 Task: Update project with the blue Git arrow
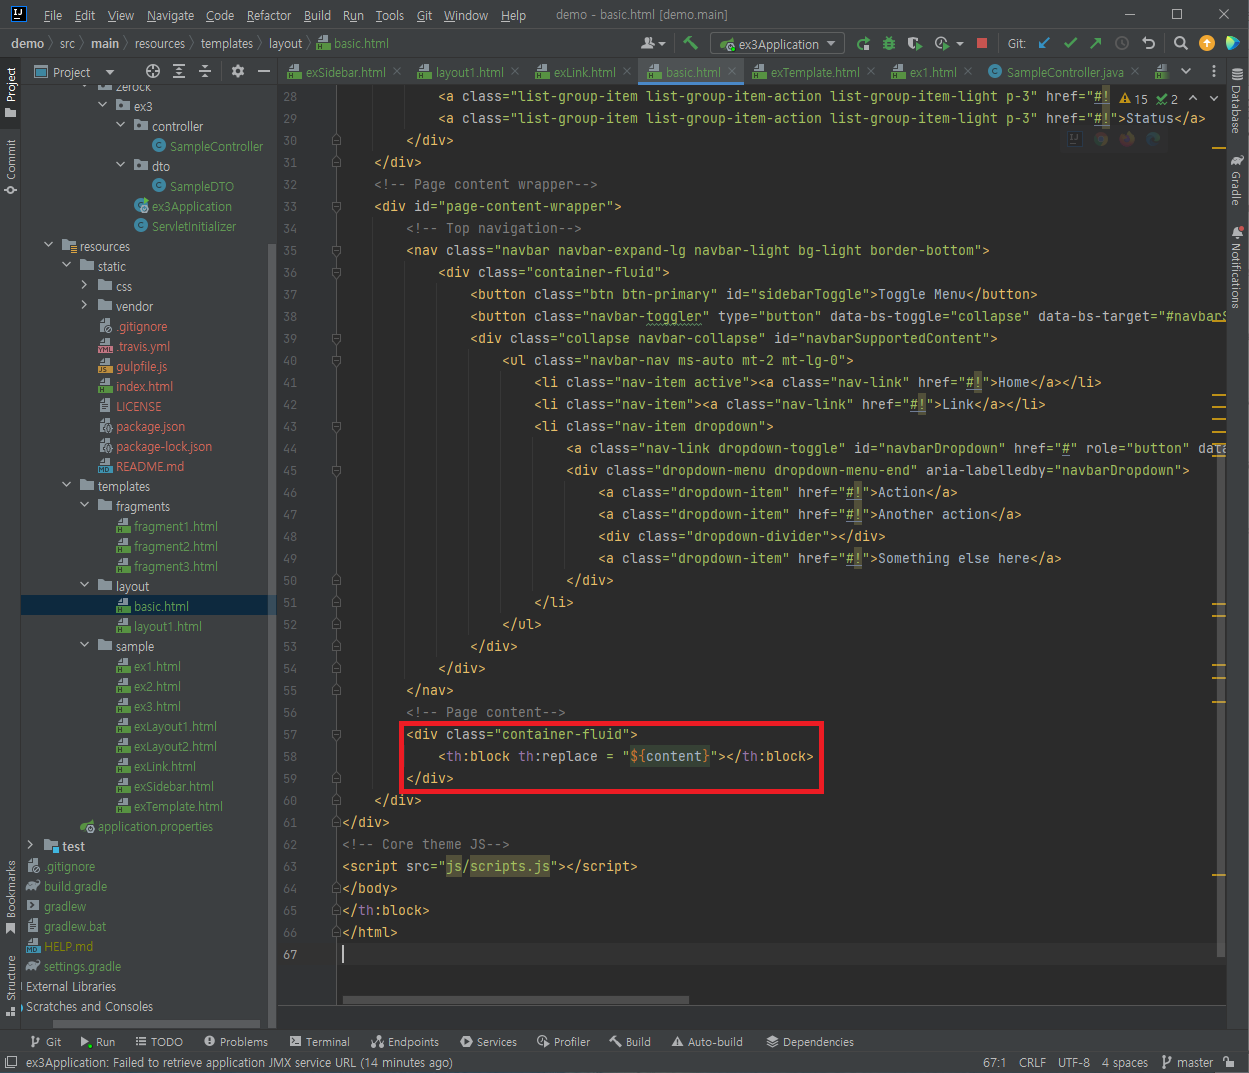click(1044, 43)
